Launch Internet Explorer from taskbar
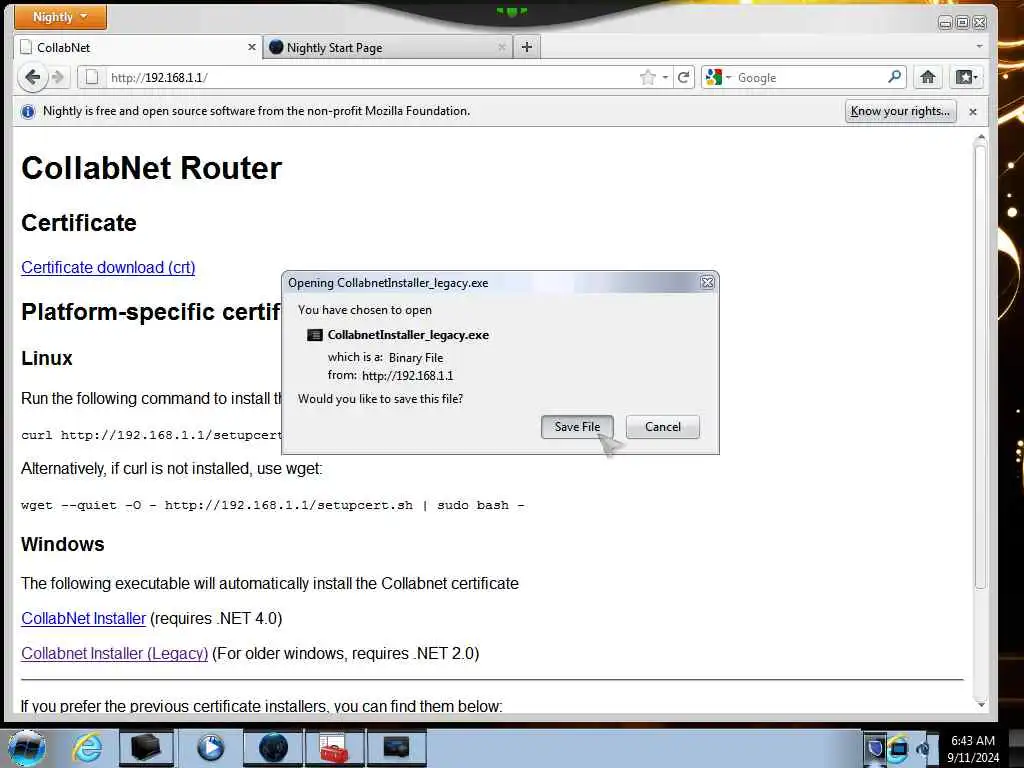 click(x=86, y=748)
